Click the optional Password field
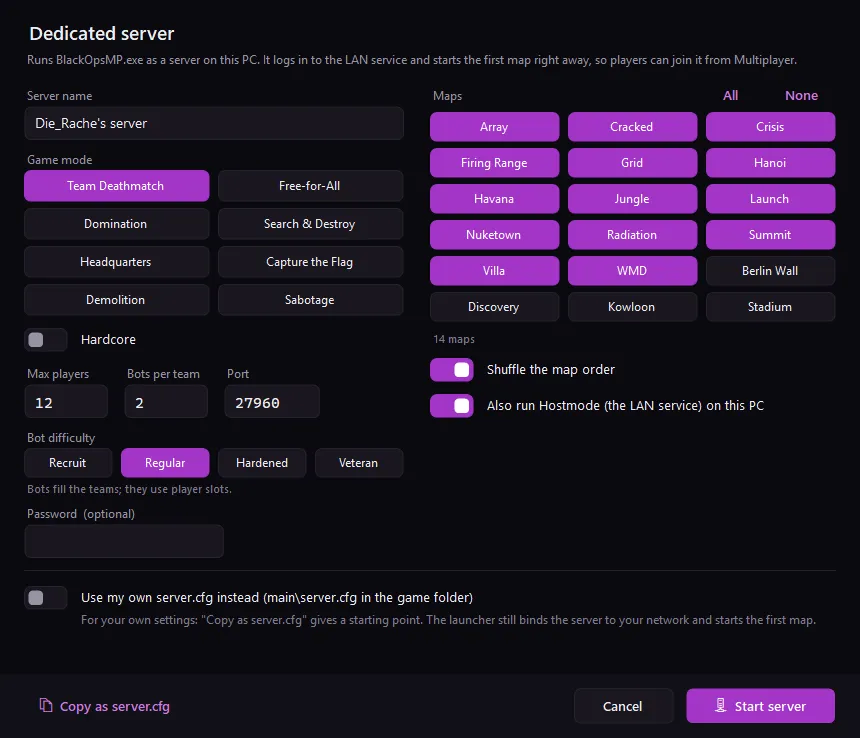This screenshot has width=860, height=738. (x=124, y=541)
